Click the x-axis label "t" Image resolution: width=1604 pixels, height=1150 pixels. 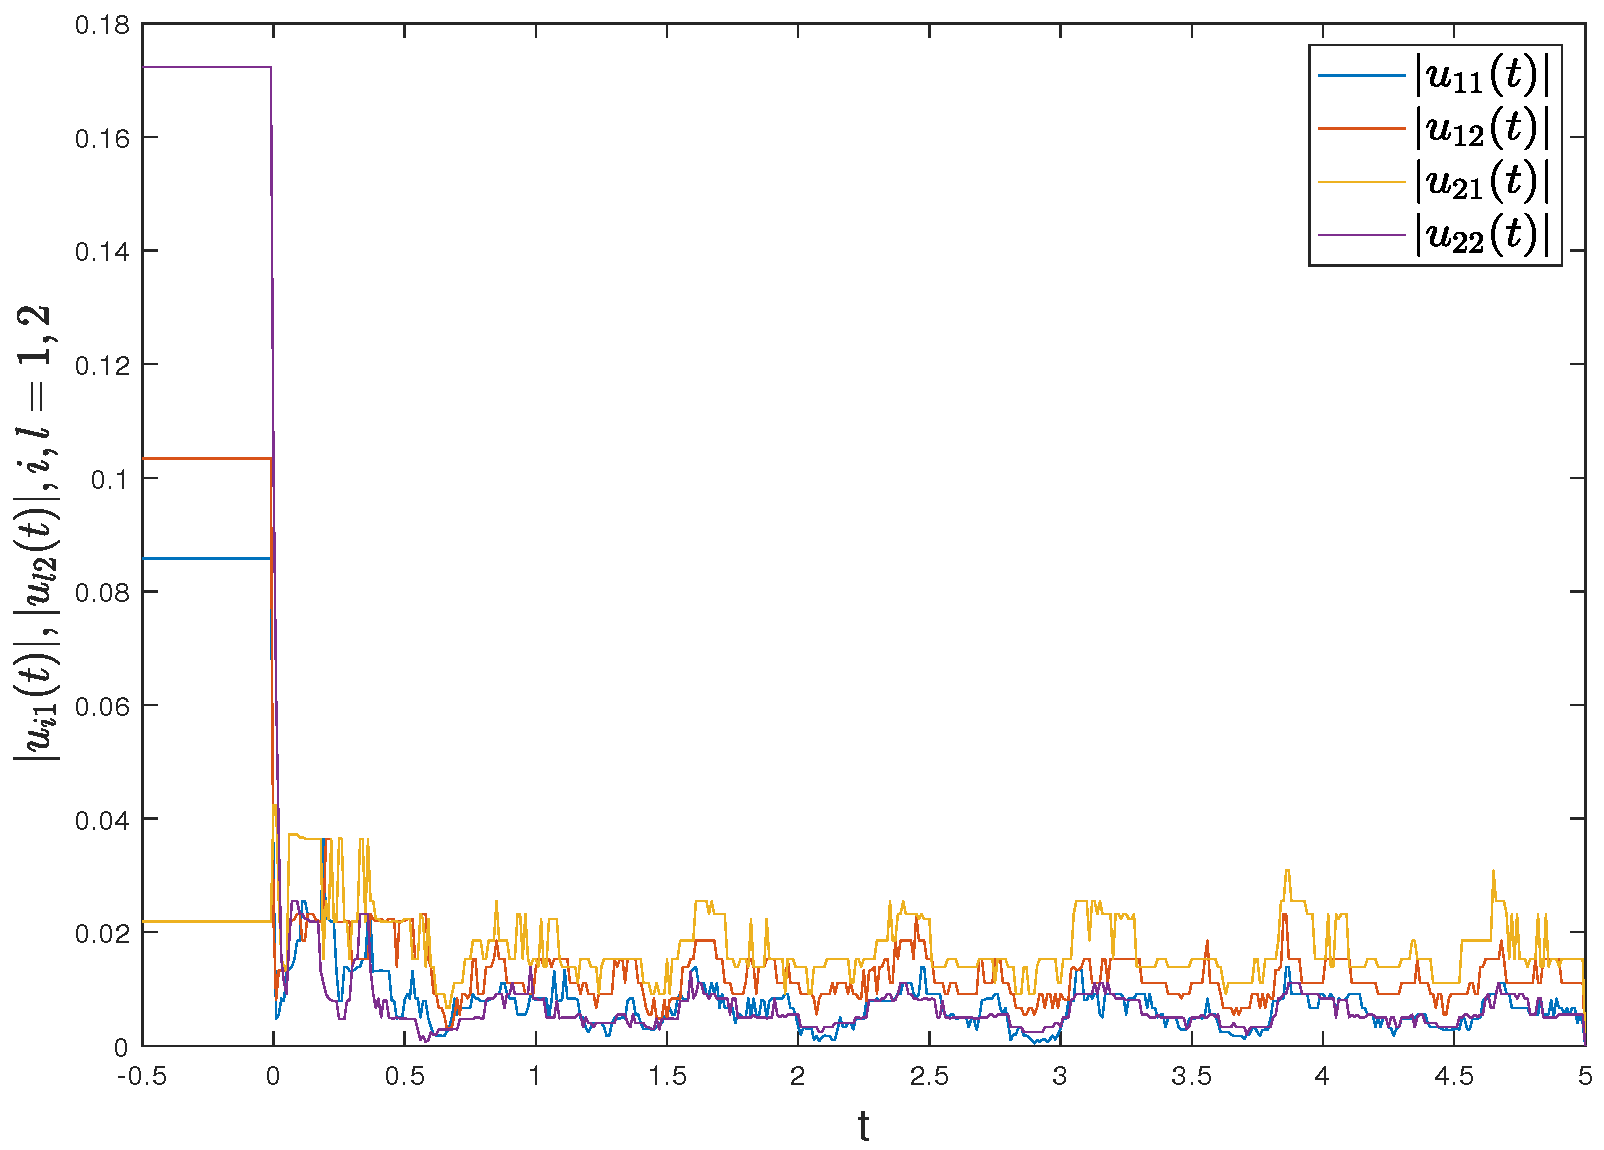point(863,1126)
